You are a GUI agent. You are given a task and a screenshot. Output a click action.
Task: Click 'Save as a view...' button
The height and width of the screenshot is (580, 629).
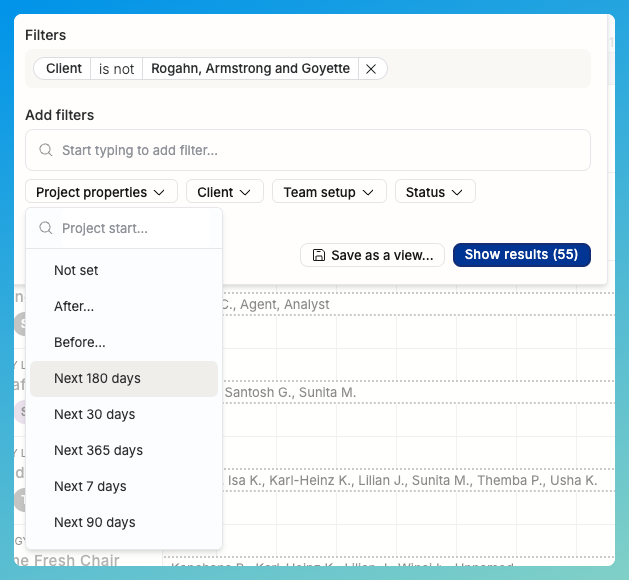[x=372, y=255]
